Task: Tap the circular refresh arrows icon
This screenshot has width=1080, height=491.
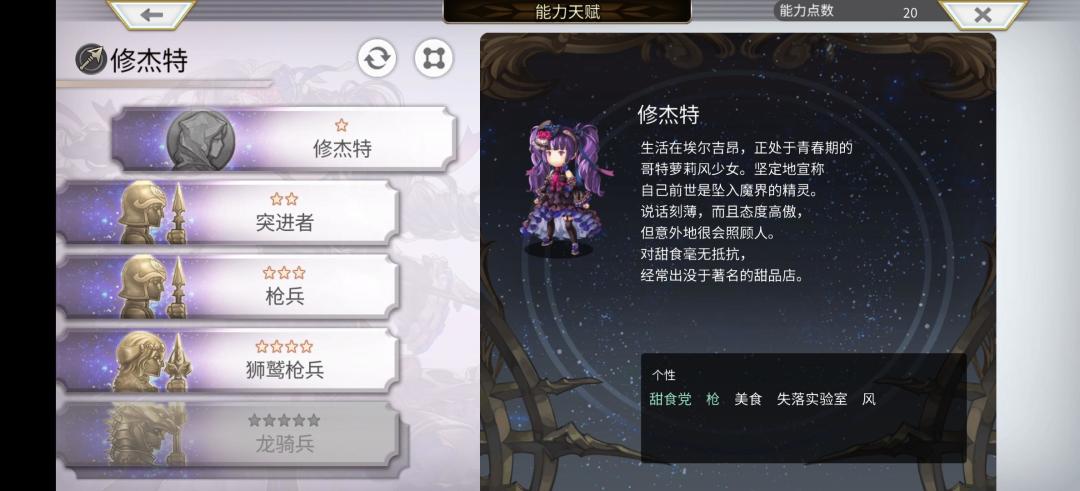Action: [x=377, y=59]
